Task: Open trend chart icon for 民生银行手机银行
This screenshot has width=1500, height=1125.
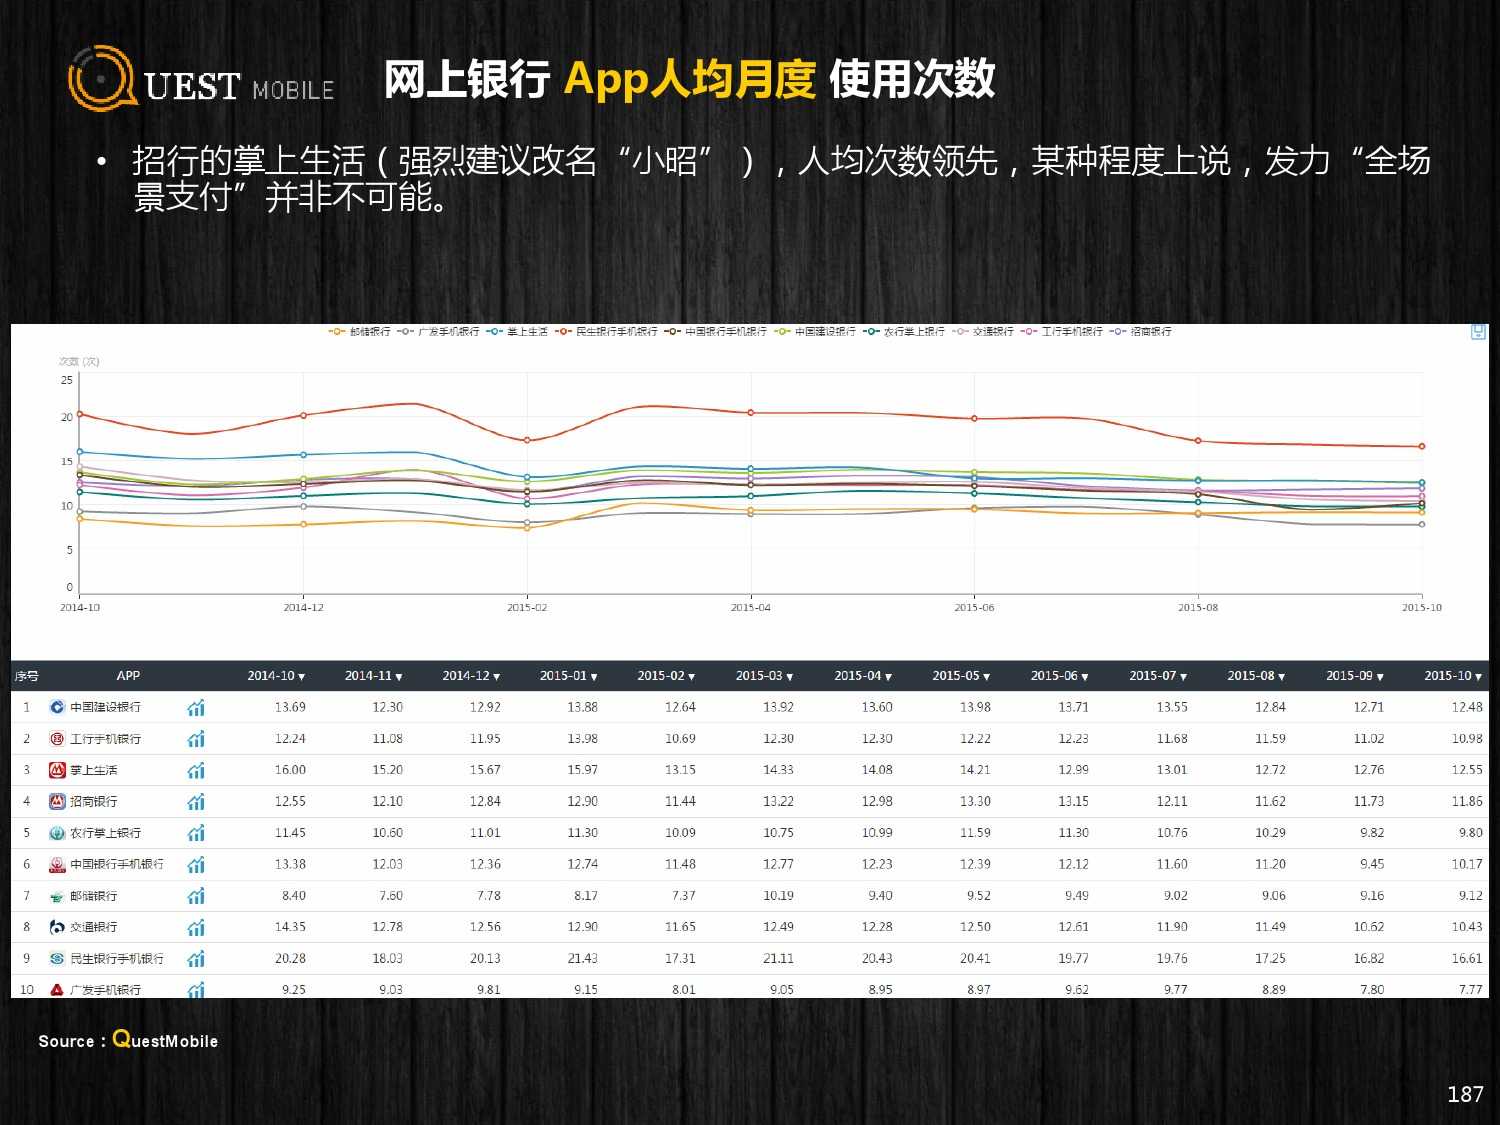Action: (196, 959)
